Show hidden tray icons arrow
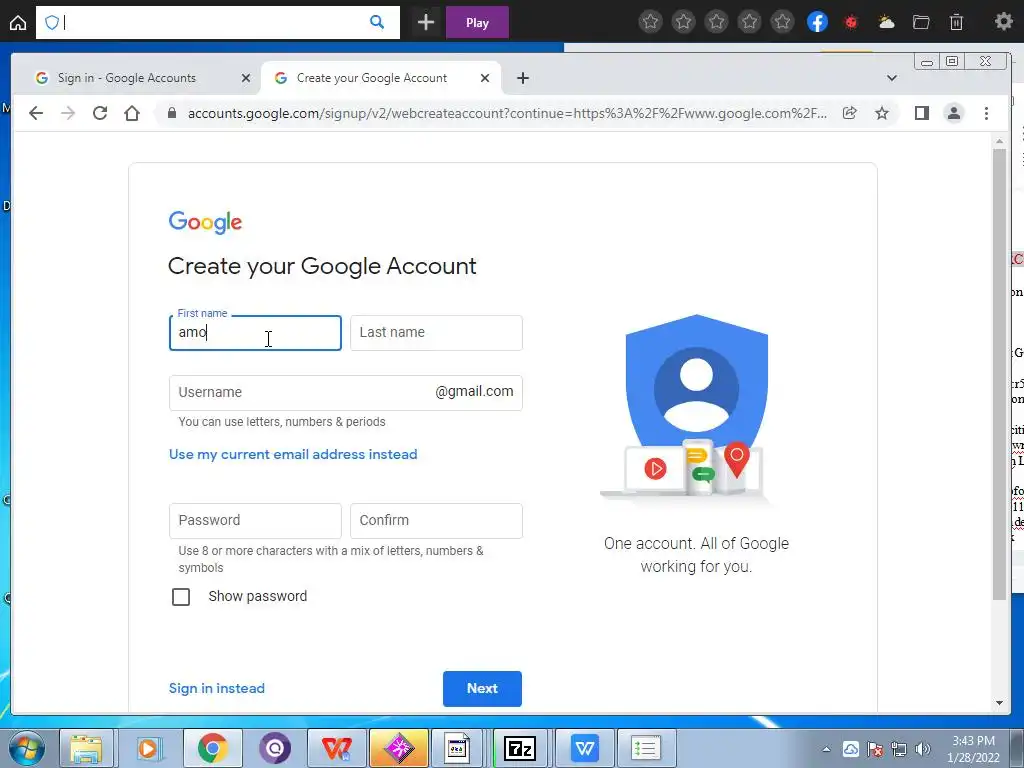This screenshot has width=1024, height=768. [826, 749]
